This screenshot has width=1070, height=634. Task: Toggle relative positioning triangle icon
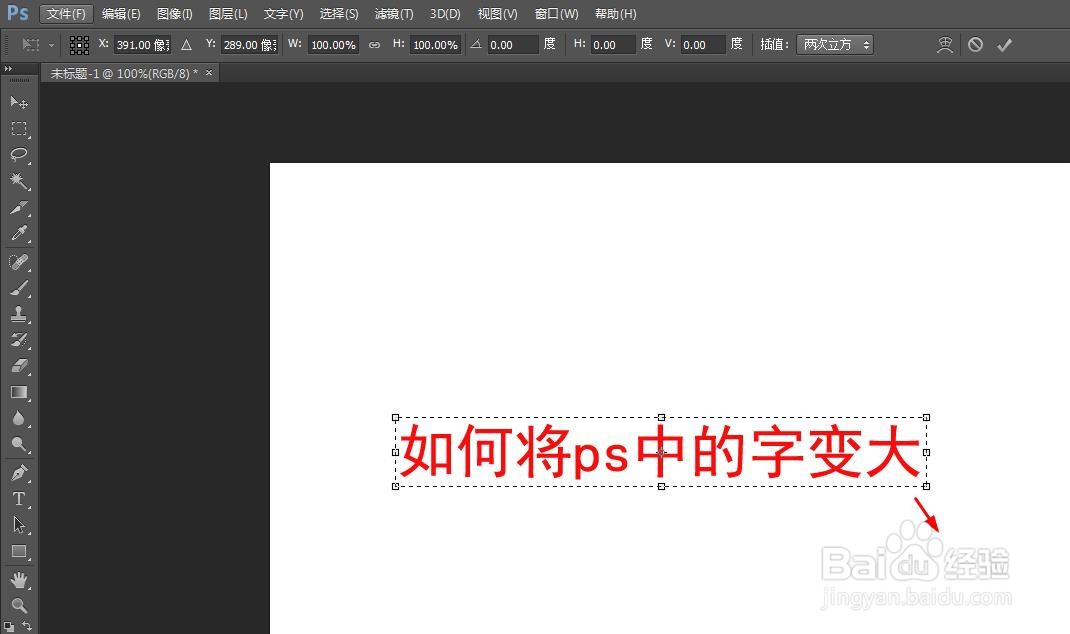pos(186,45)
